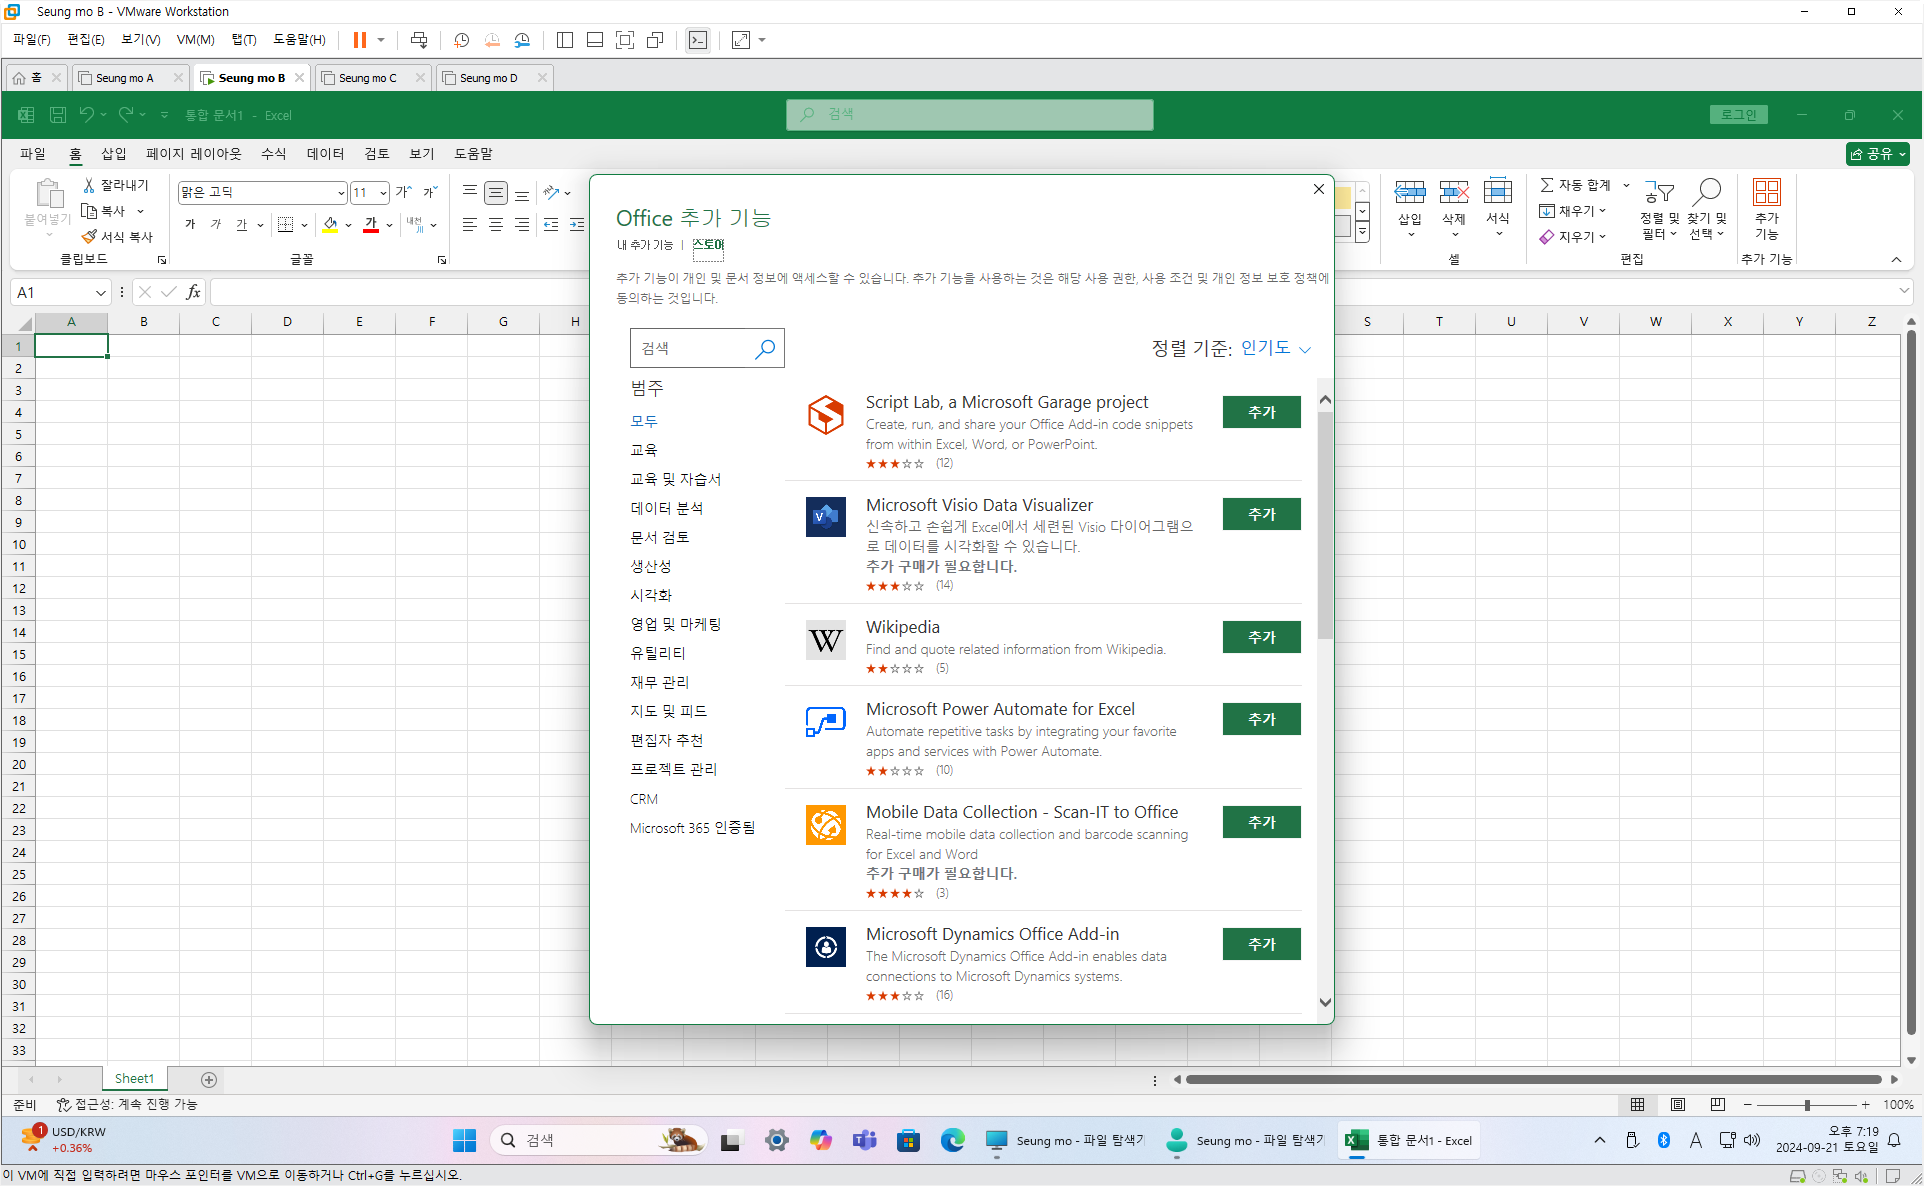Click the search magnifier in add-ins dialog

tap(765, 348)
